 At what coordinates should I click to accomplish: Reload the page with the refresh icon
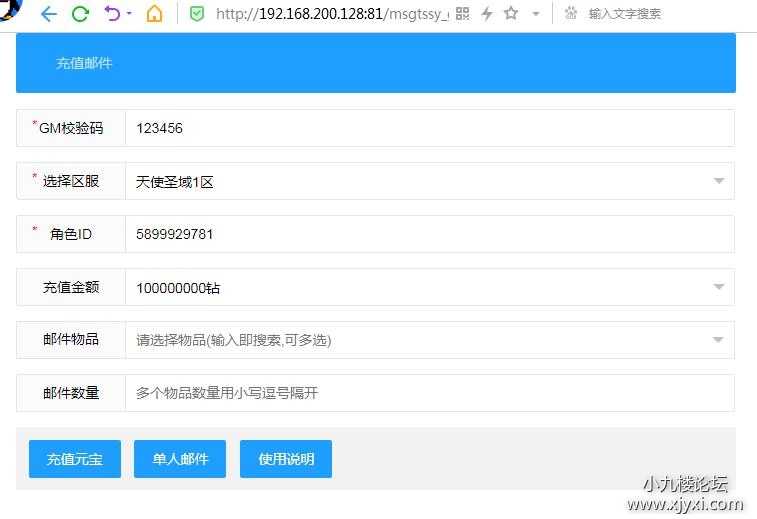click(80, 14)
